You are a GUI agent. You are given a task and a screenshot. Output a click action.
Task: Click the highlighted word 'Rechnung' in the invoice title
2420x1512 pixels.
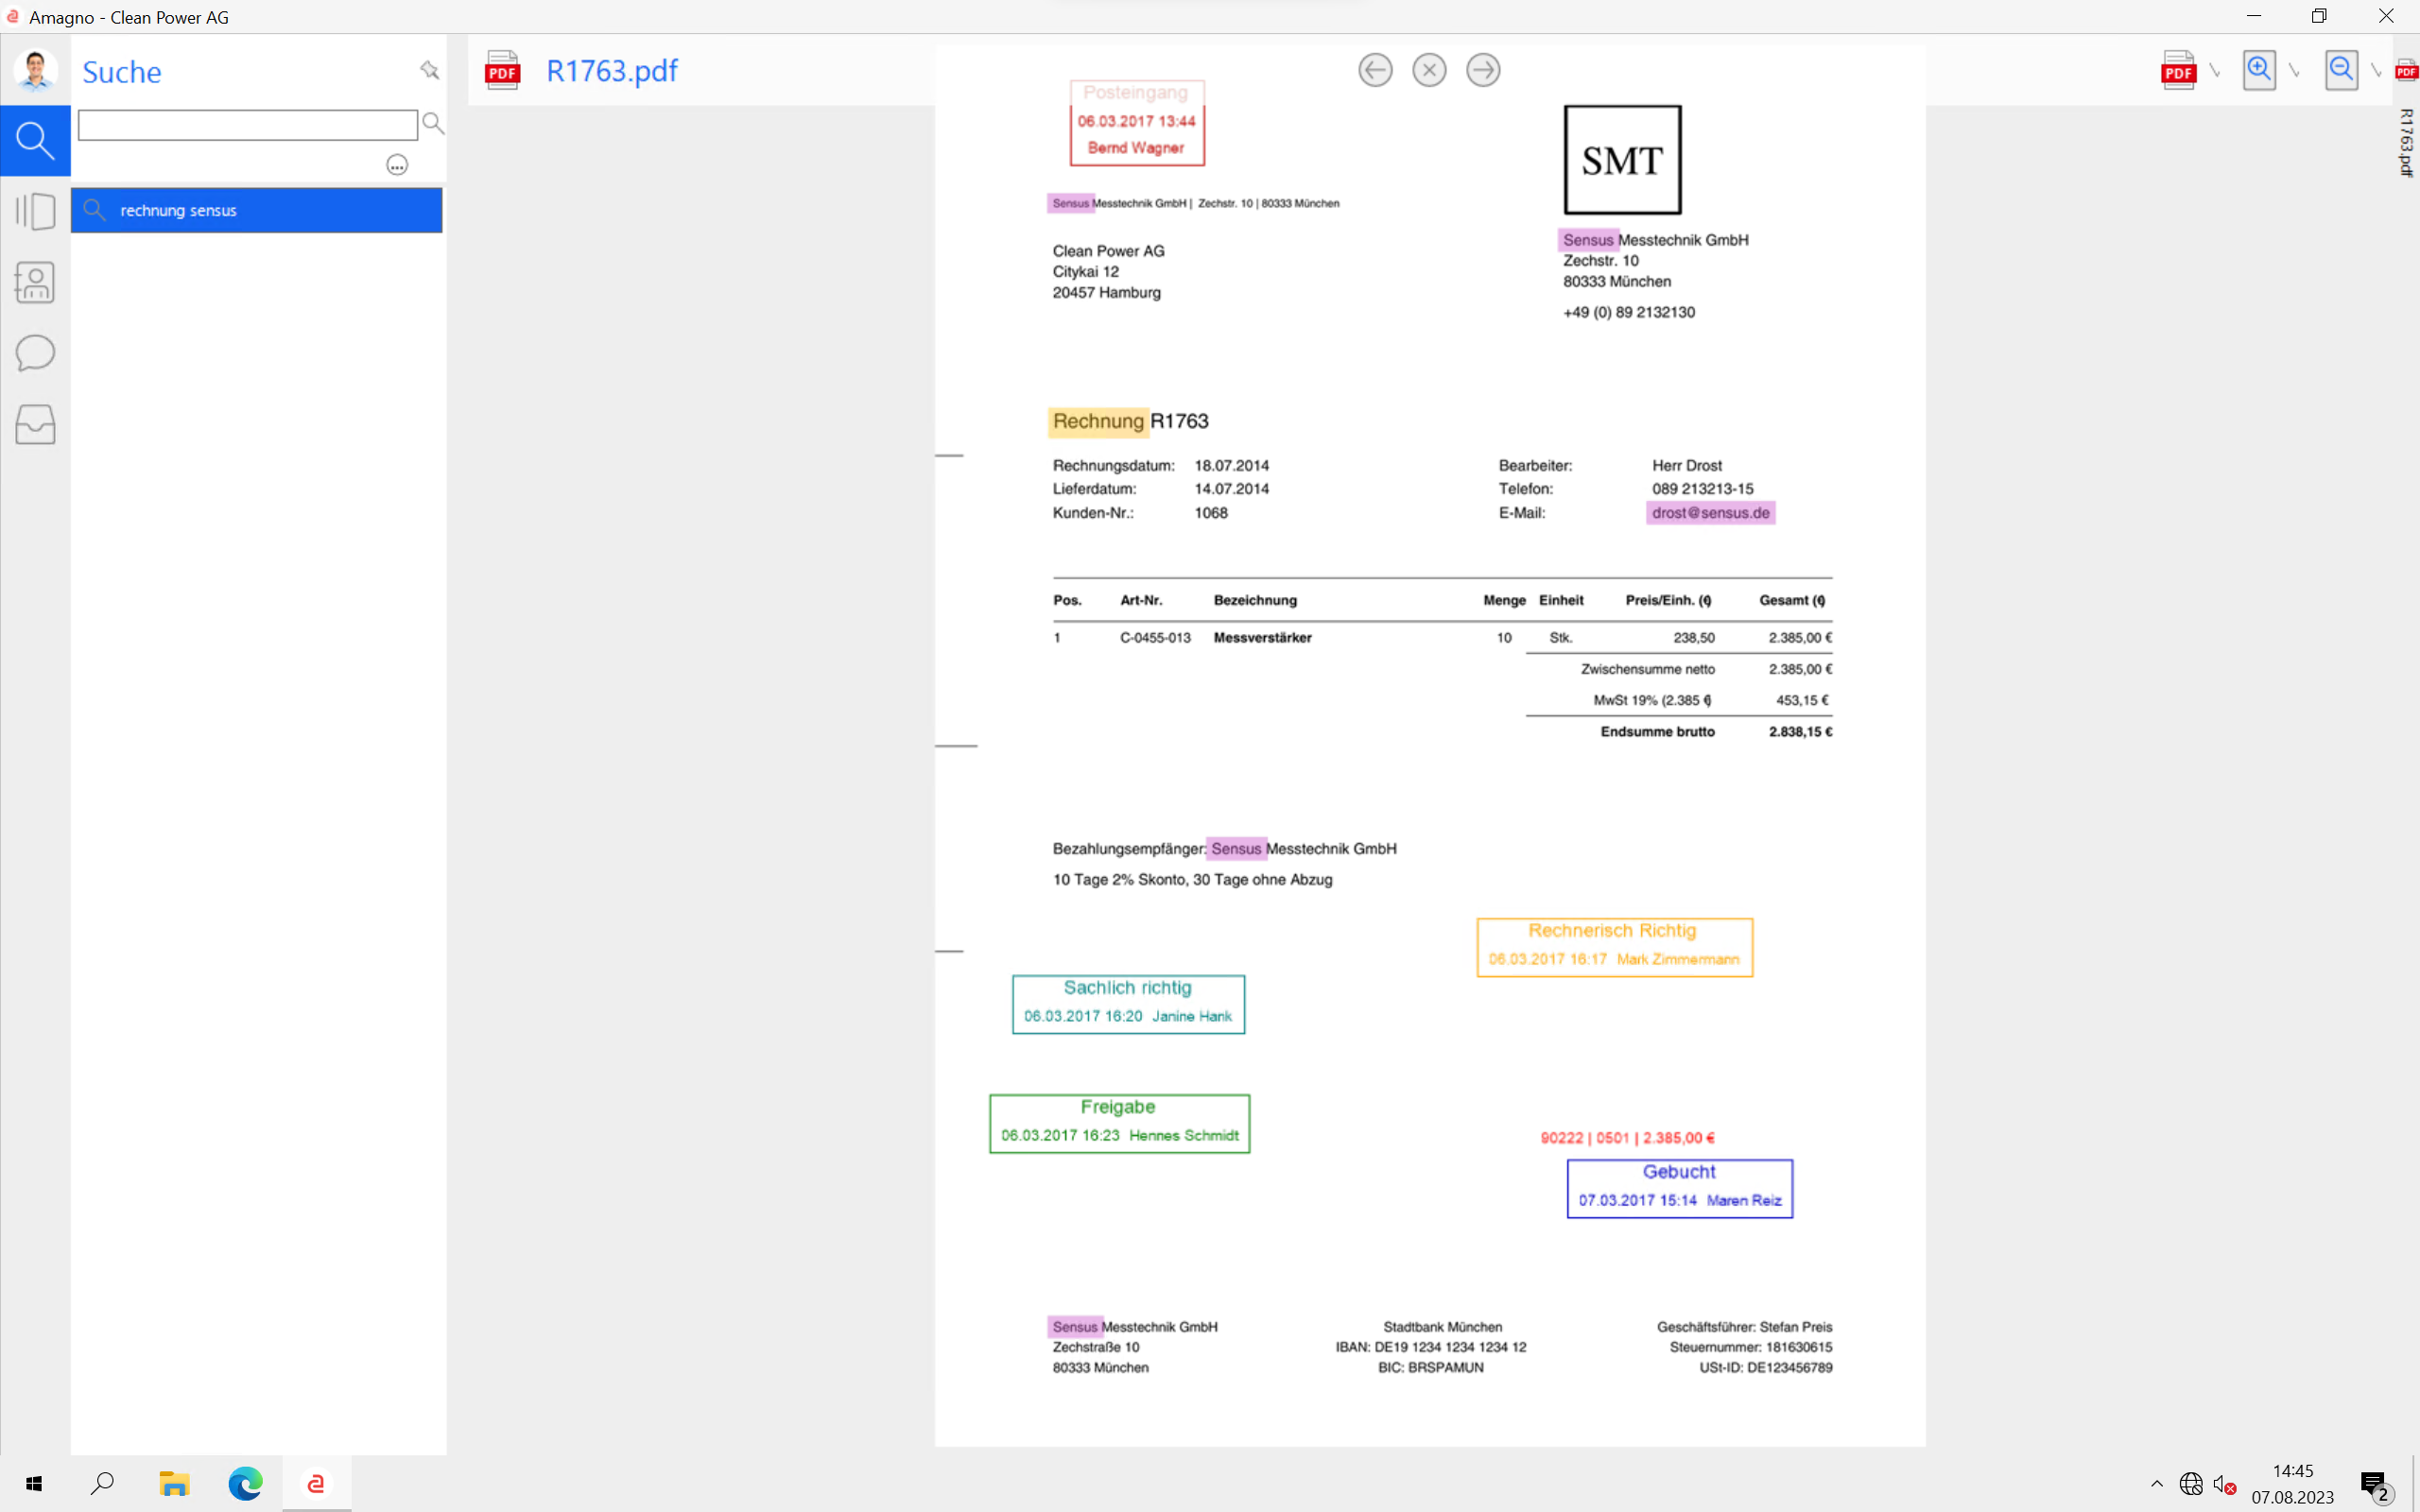[1098, 421]
